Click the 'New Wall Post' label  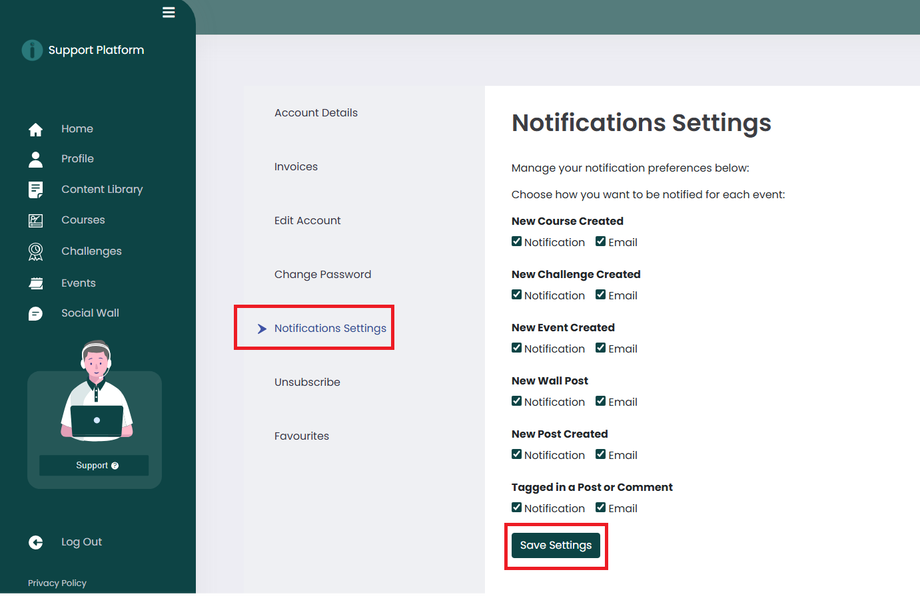[x=550, y=381]
